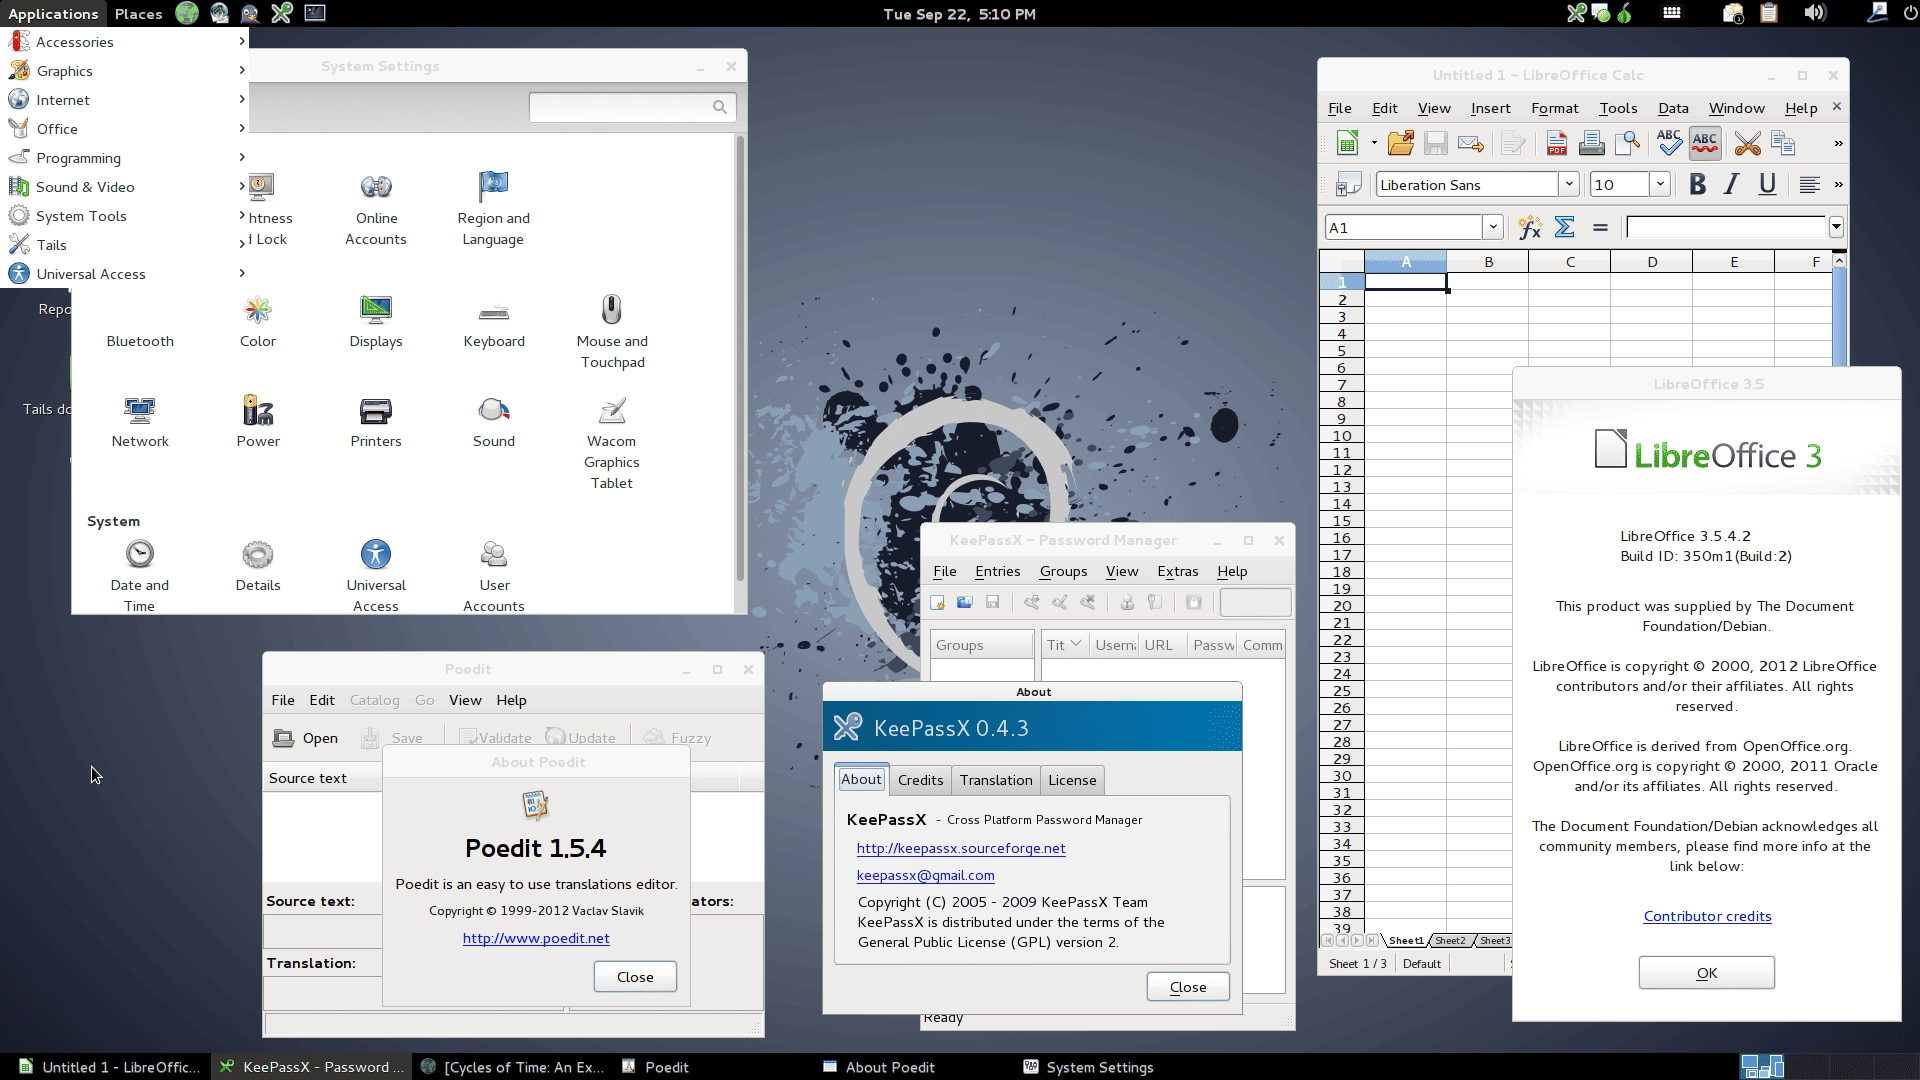1920x1080 pixels.
Task: Click the Sum sigma icon in Calc
Action: tap(1565, 228)
